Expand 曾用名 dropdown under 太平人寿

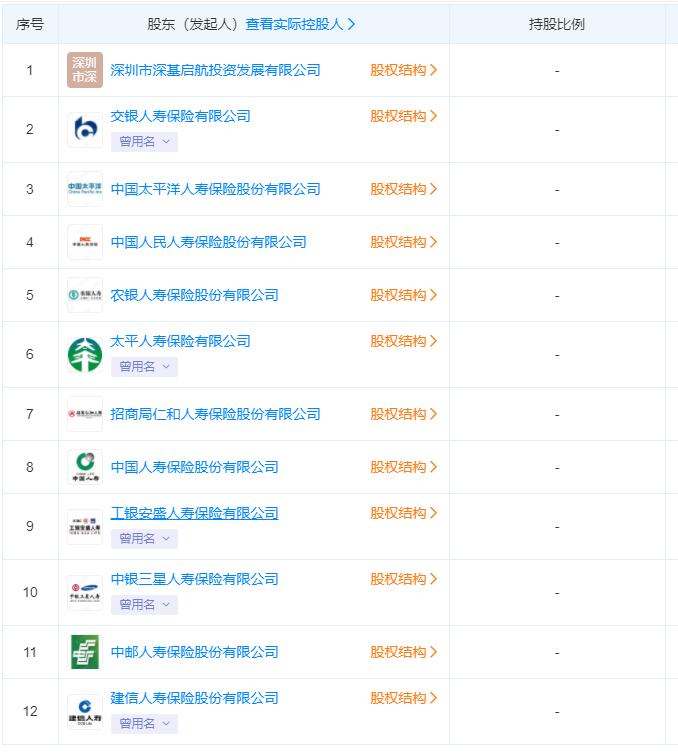[144, 367]
